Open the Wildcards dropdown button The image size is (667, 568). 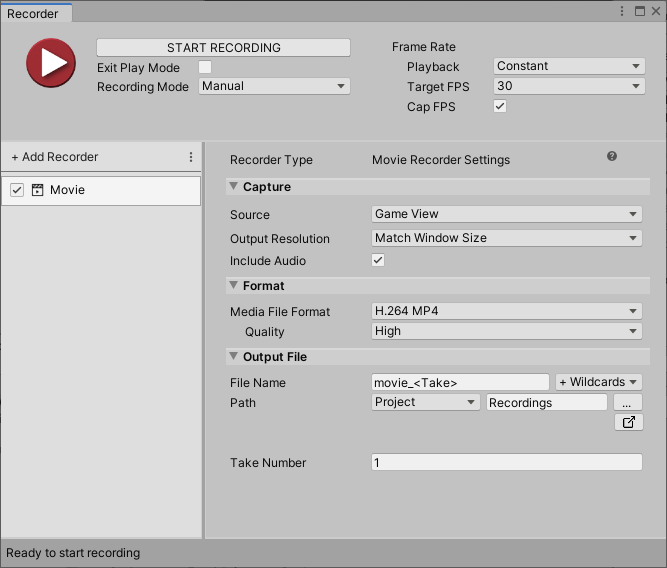pos(599,382)
